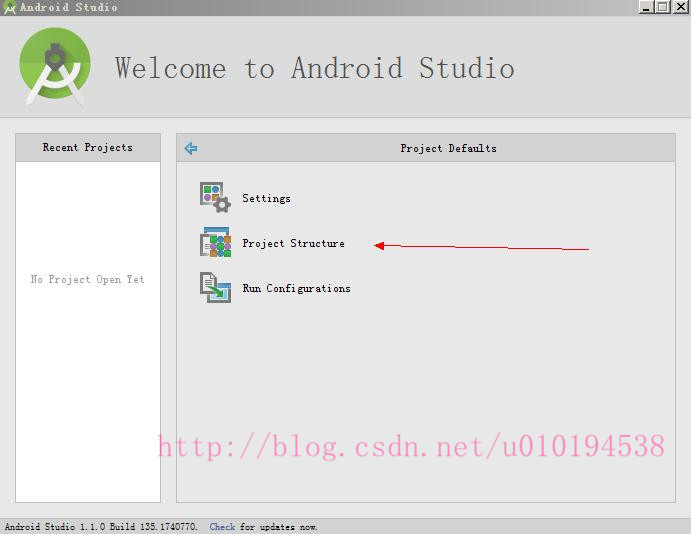The image size is (691, 534).
Task: Open the Run Configurations entry
Action: point(296,288)
